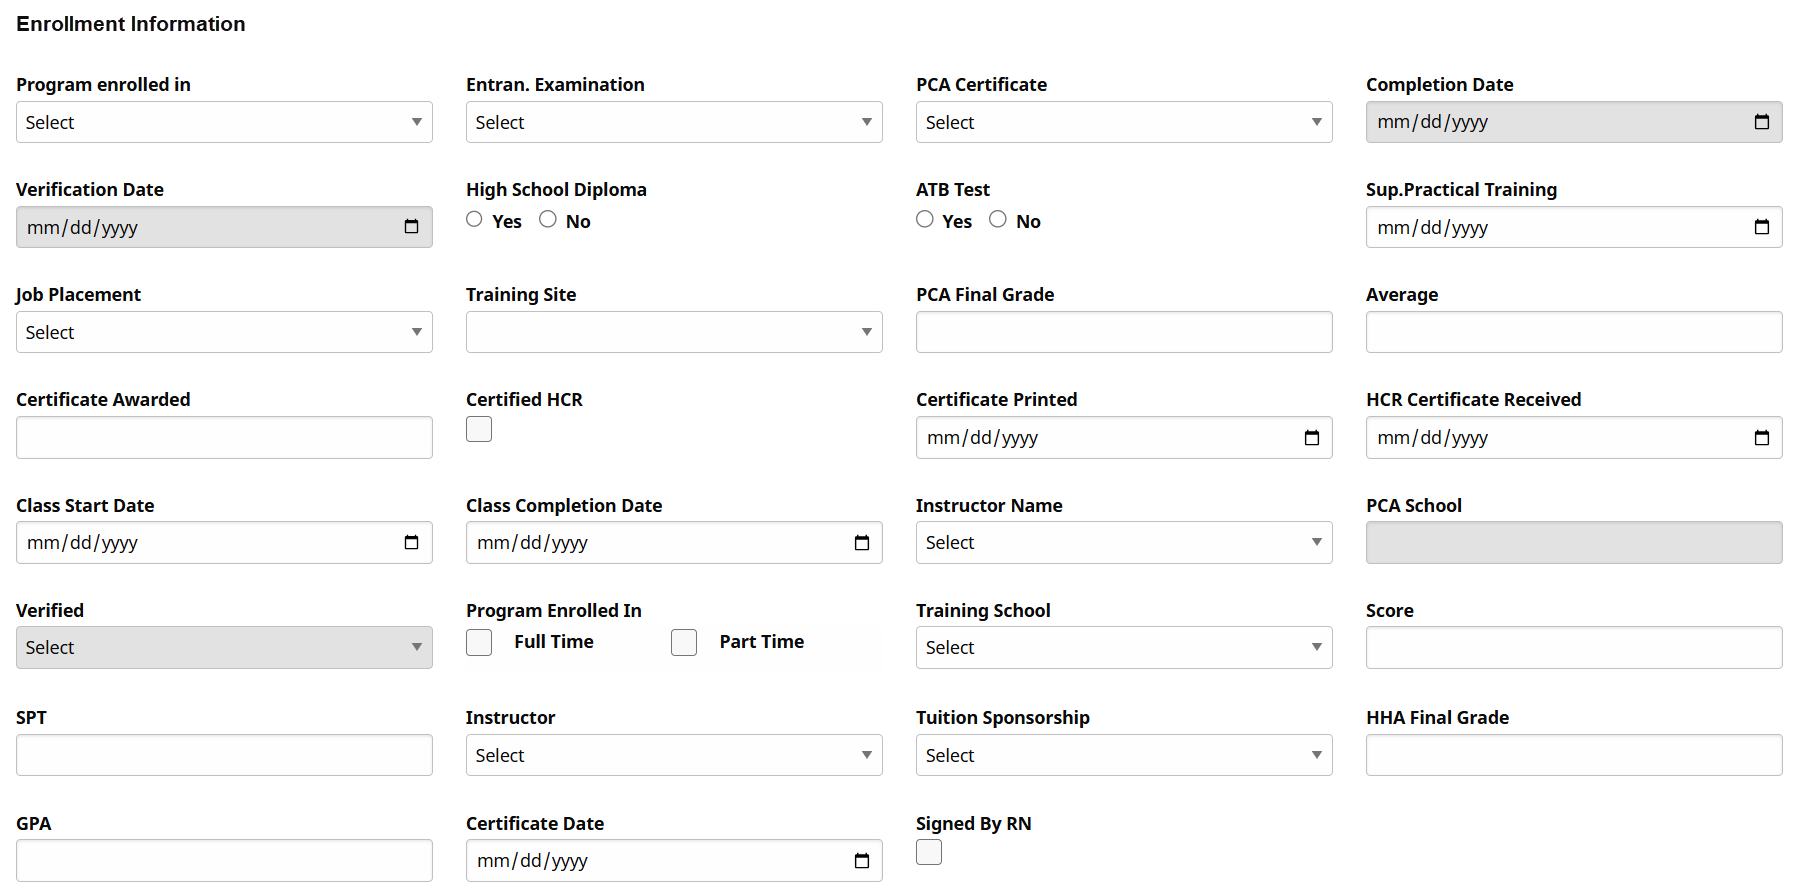Open the Verification Date calendar icon
This screenshot has width=1794, height=896.
click(x=411, y=227)
